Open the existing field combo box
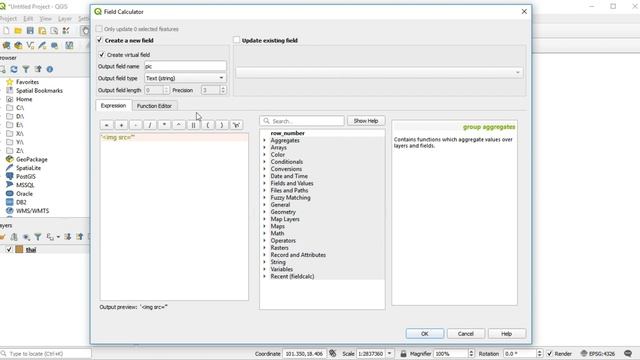Image resolution: width=640 pixels, height=360 pixels. (x=379, y=72)
